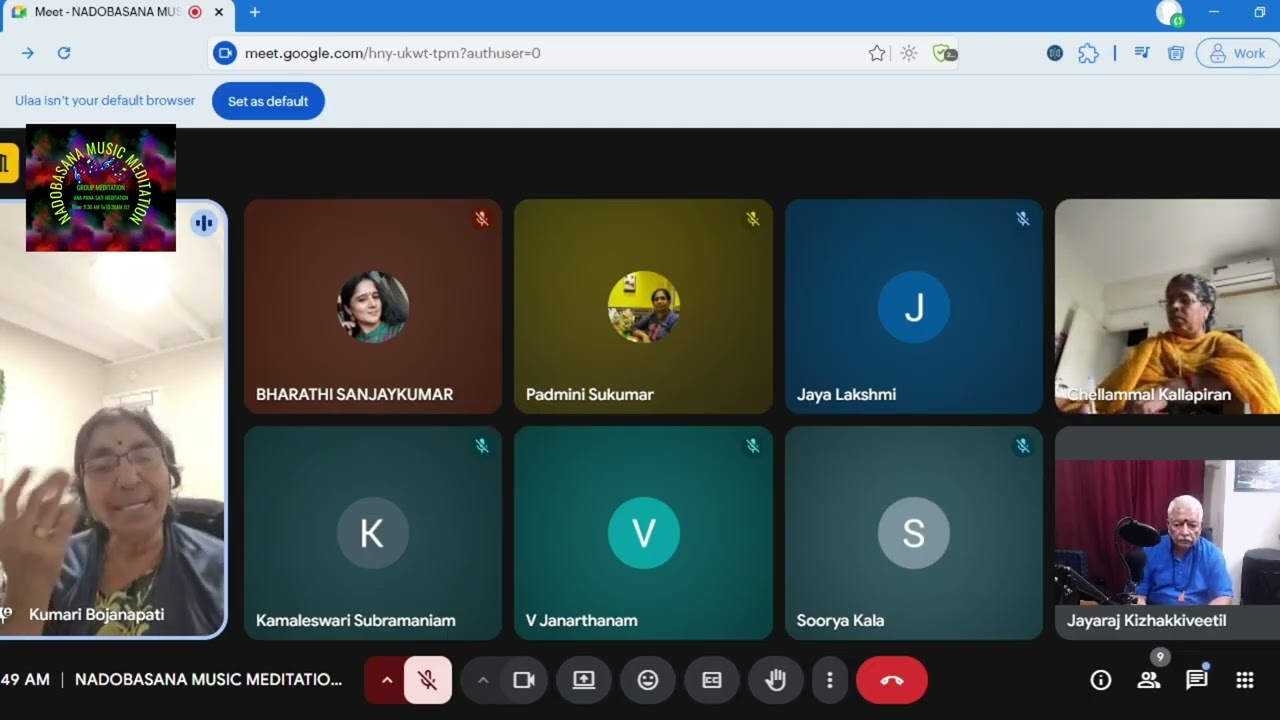Image resolution: width=1280 pixels, height=720 pixels.
Task: Toggle the brightness theme sun icon
Action: tap(909, 53)
